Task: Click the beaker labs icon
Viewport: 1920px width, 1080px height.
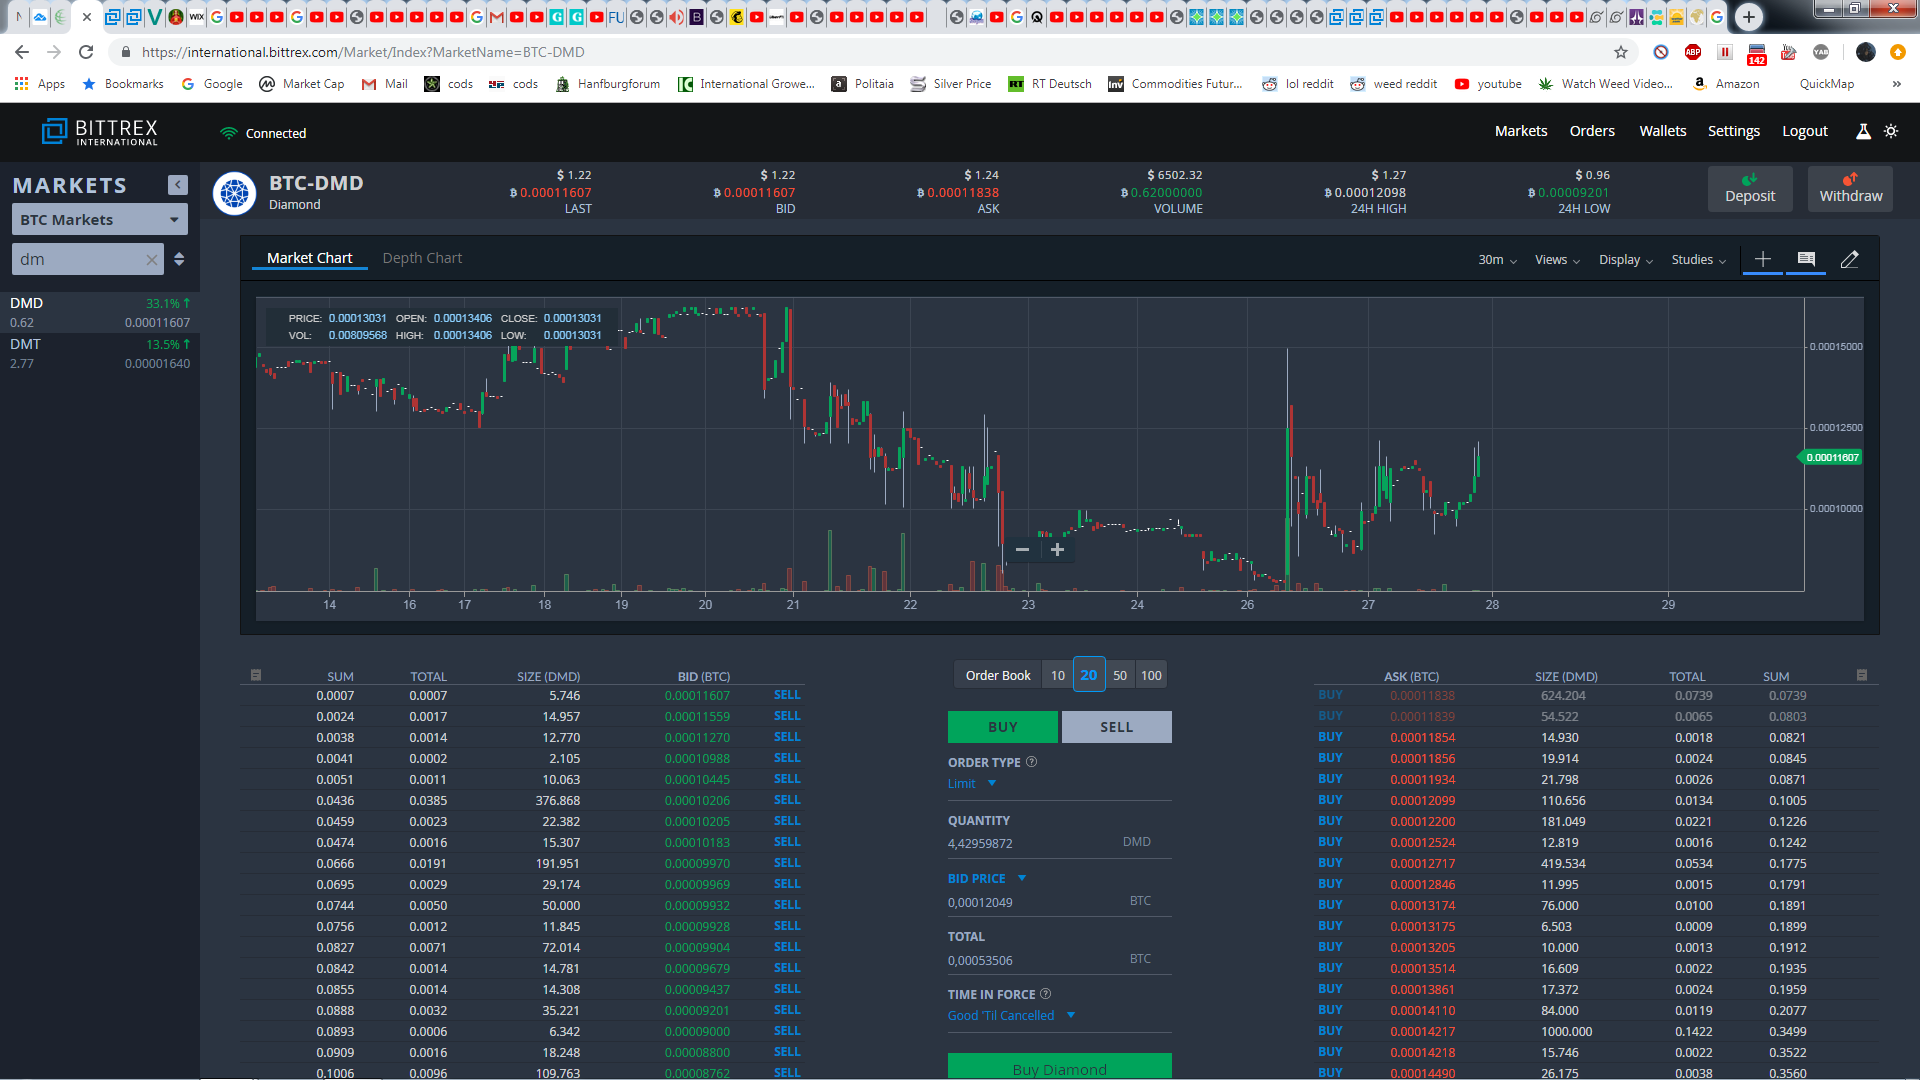Action: pos(1863,131)
